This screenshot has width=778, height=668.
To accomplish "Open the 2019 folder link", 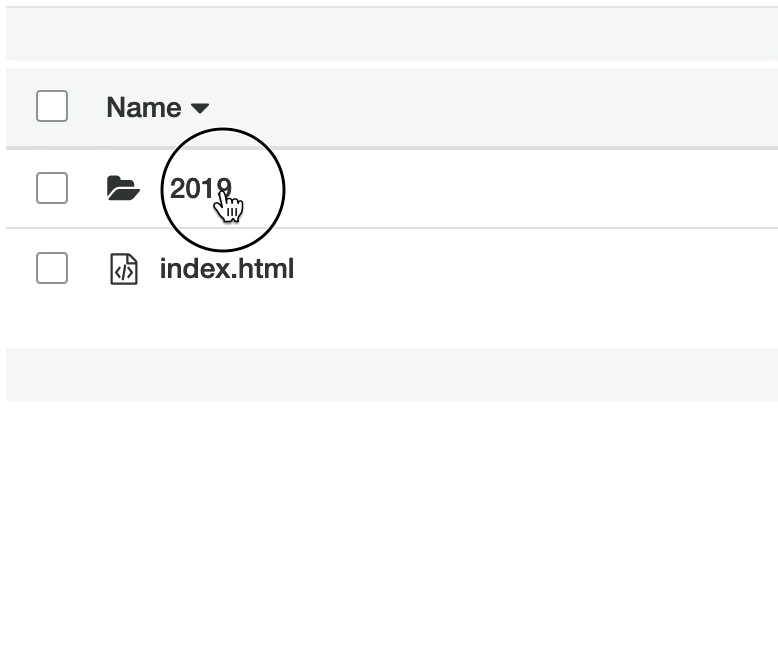I will pos(200,188).
